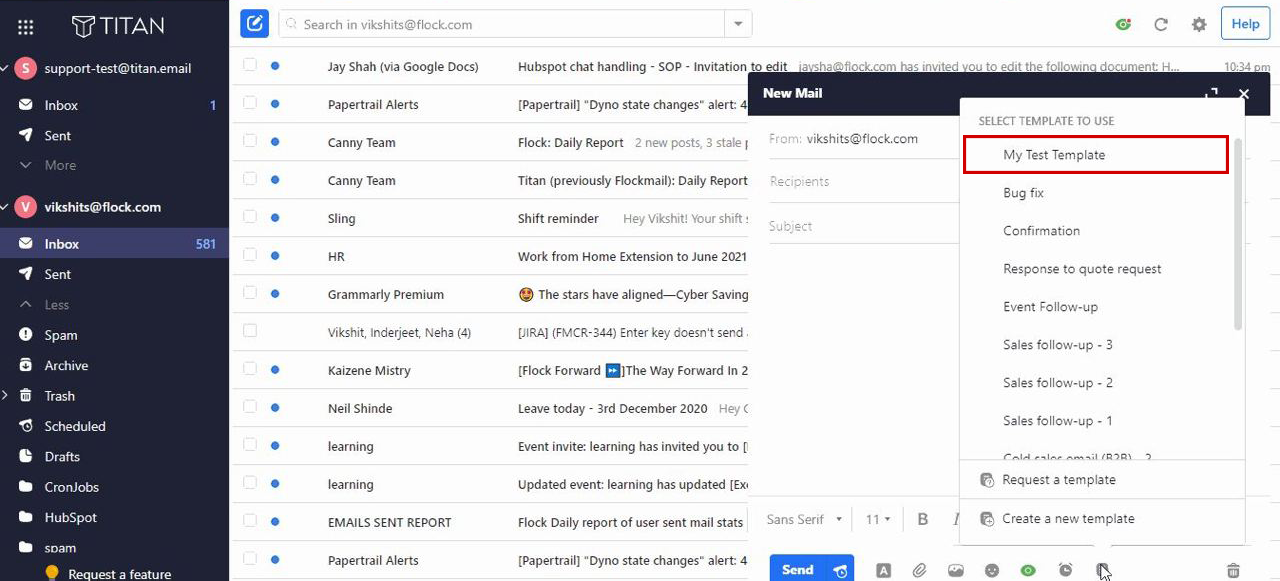Check the Canny Team 'Flock: Daily Report' email
Image resolution: width=1280 pixels, height=581 pixels.
tap(250, 142)
